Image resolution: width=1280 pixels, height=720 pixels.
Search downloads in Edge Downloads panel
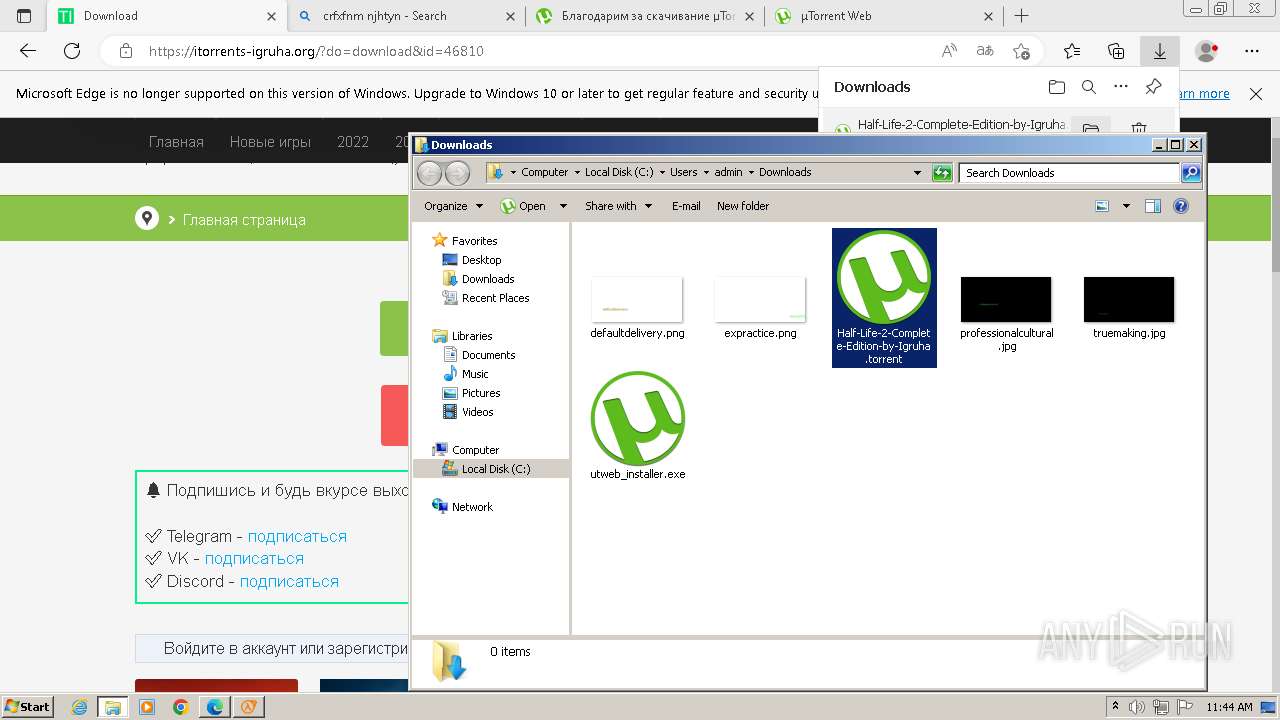(1089, 87)
